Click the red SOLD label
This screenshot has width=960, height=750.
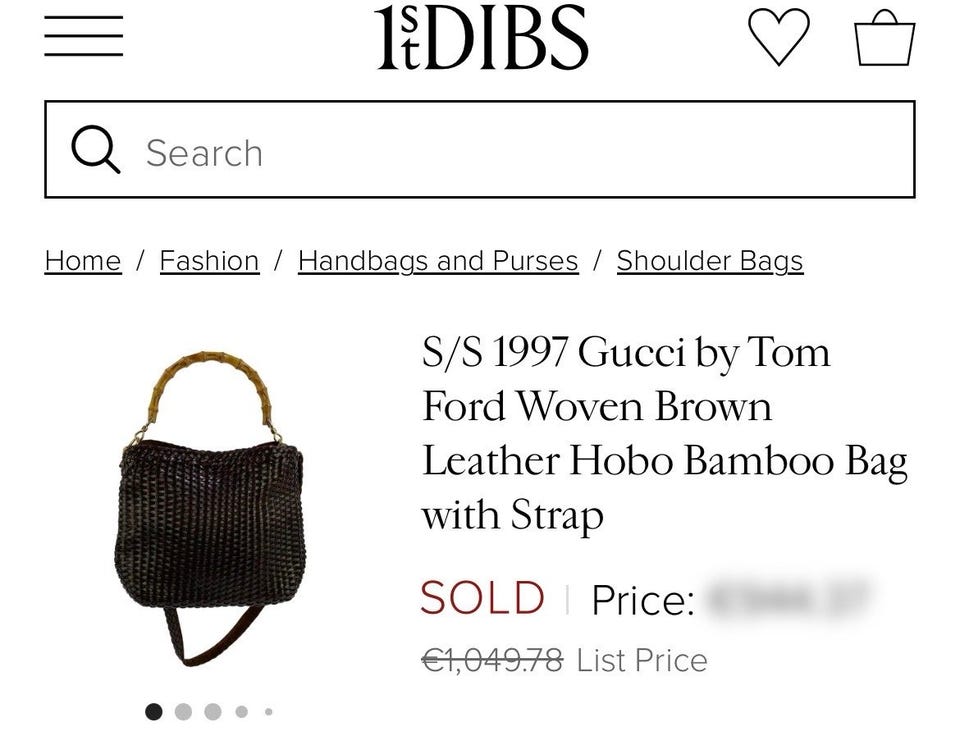482,598
